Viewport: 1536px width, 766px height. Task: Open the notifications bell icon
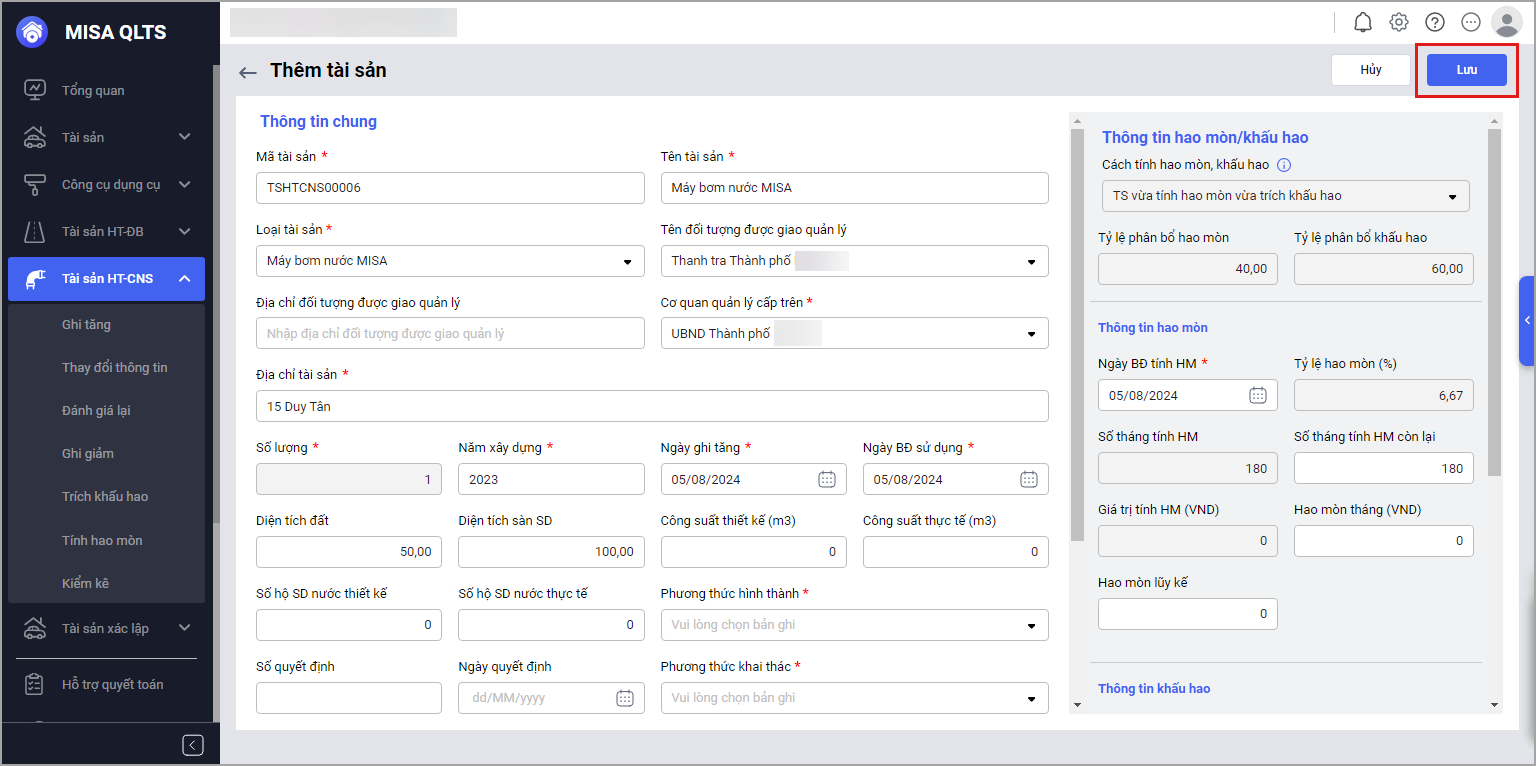[x=1363, y=22]
